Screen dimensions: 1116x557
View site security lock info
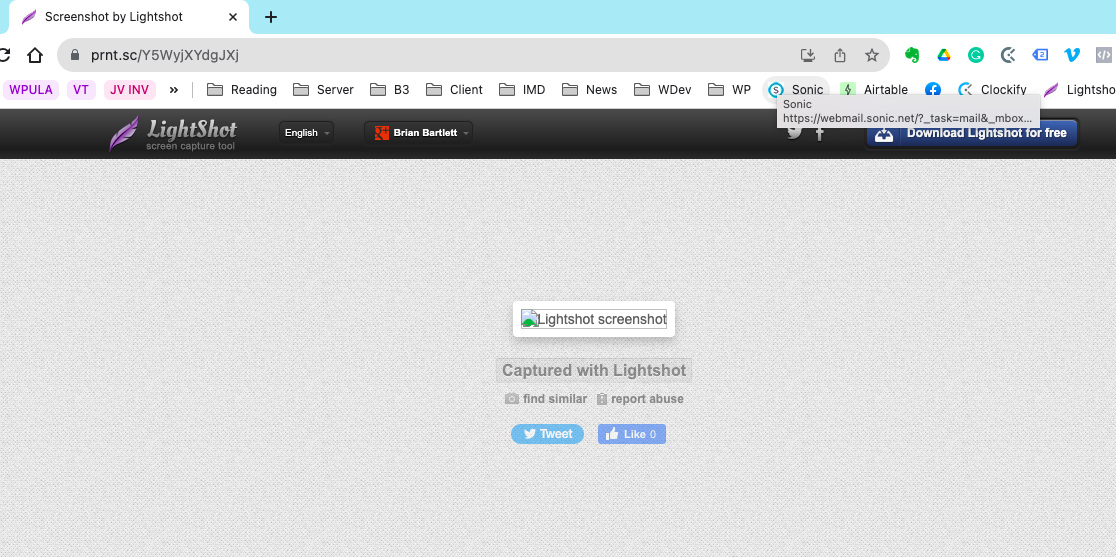pyautogui.click(x=75, y=55)
